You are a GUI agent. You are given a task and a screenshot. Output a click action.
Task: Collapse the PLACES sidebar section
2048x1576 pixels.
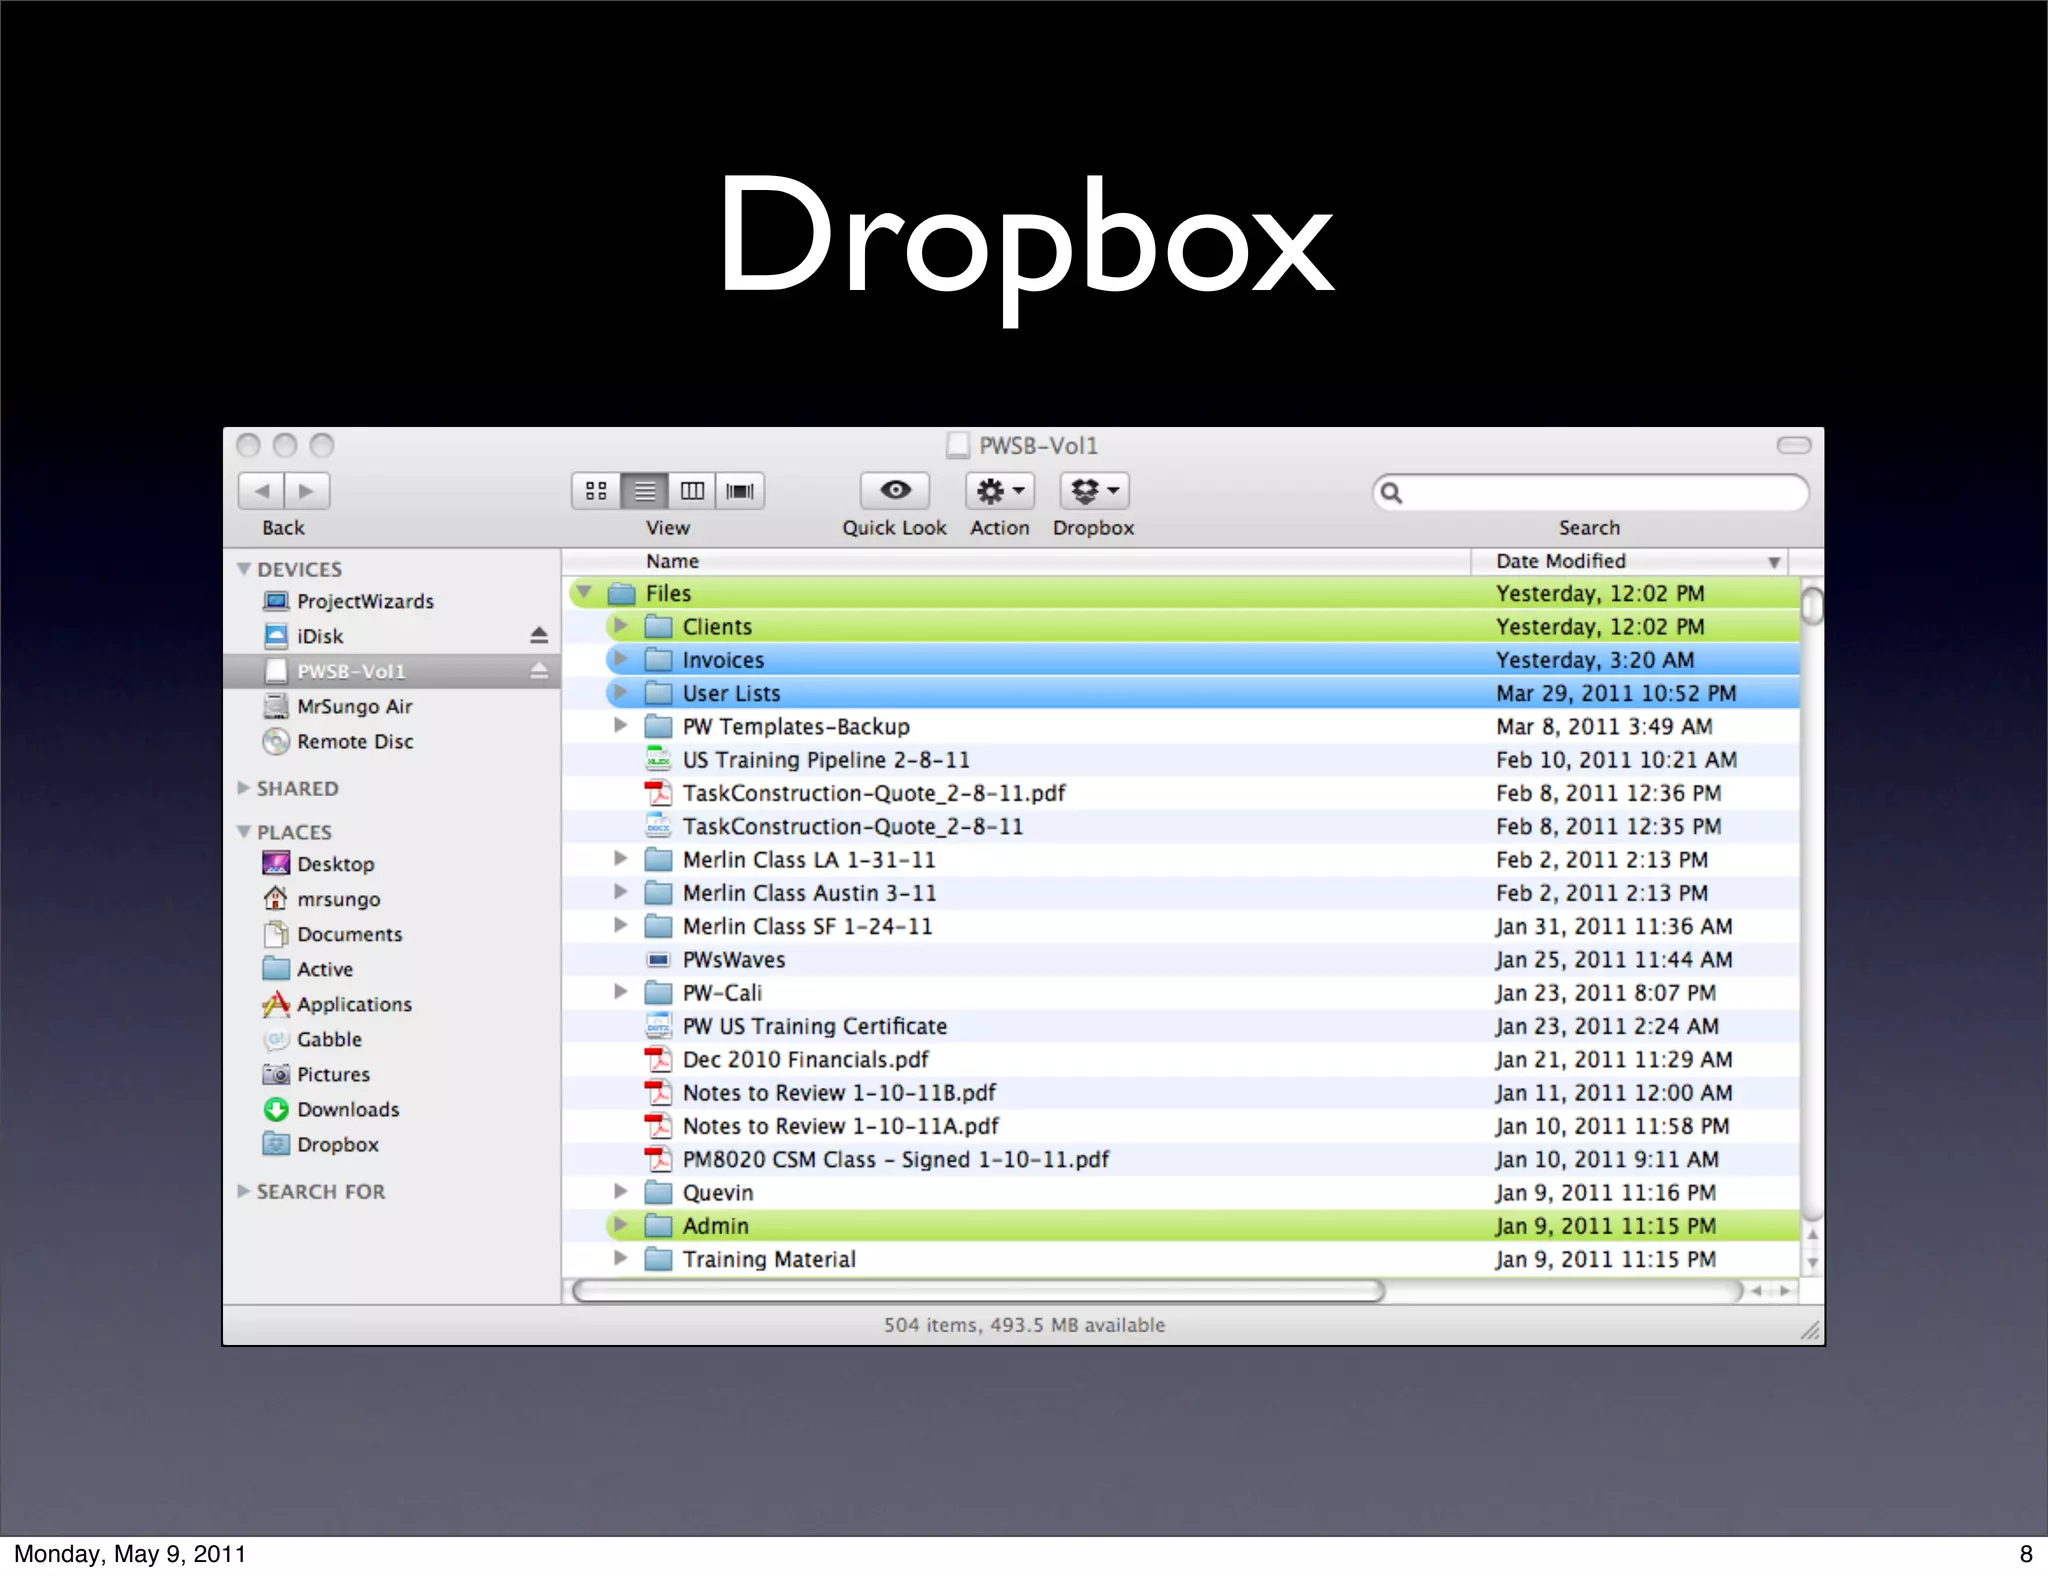click(x=243, y=832)
